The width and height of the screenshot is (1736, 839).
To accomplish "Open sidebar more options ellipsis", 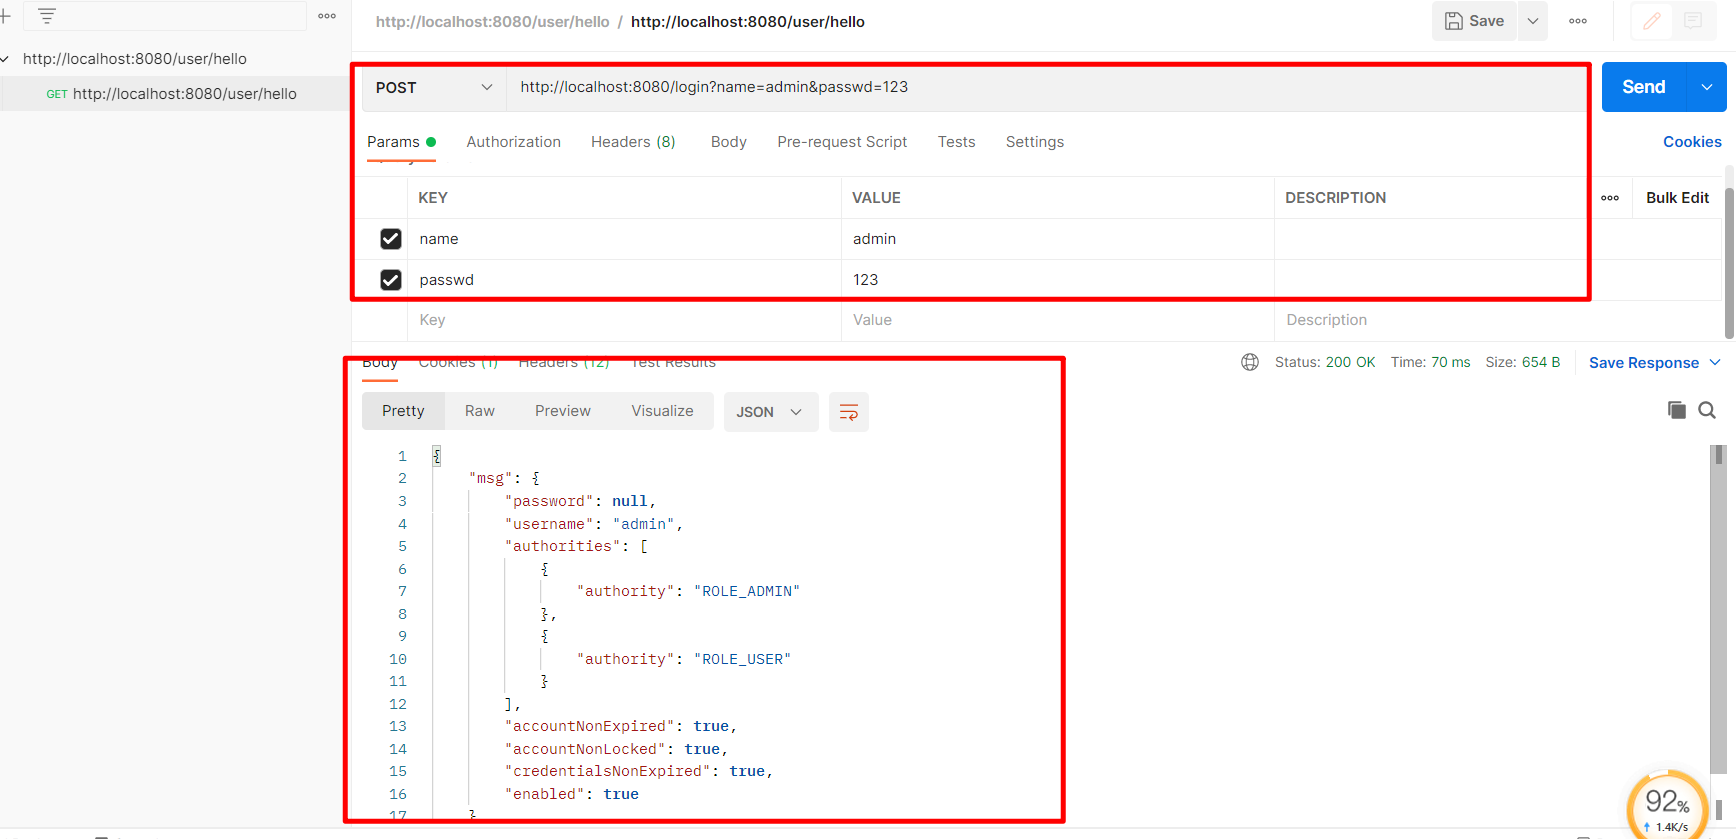I will pyautogui.click(x=327, y=16).
